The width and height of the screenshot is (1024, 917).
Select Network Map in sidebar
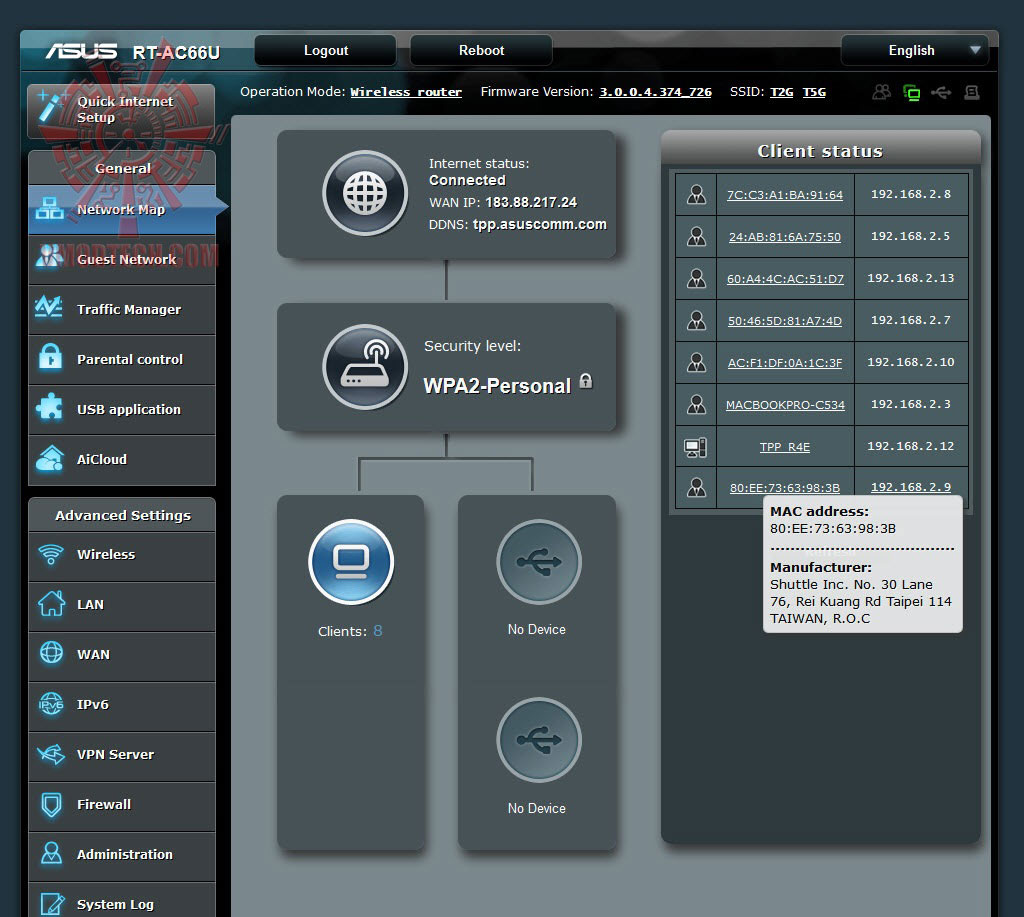coord(121,210)
